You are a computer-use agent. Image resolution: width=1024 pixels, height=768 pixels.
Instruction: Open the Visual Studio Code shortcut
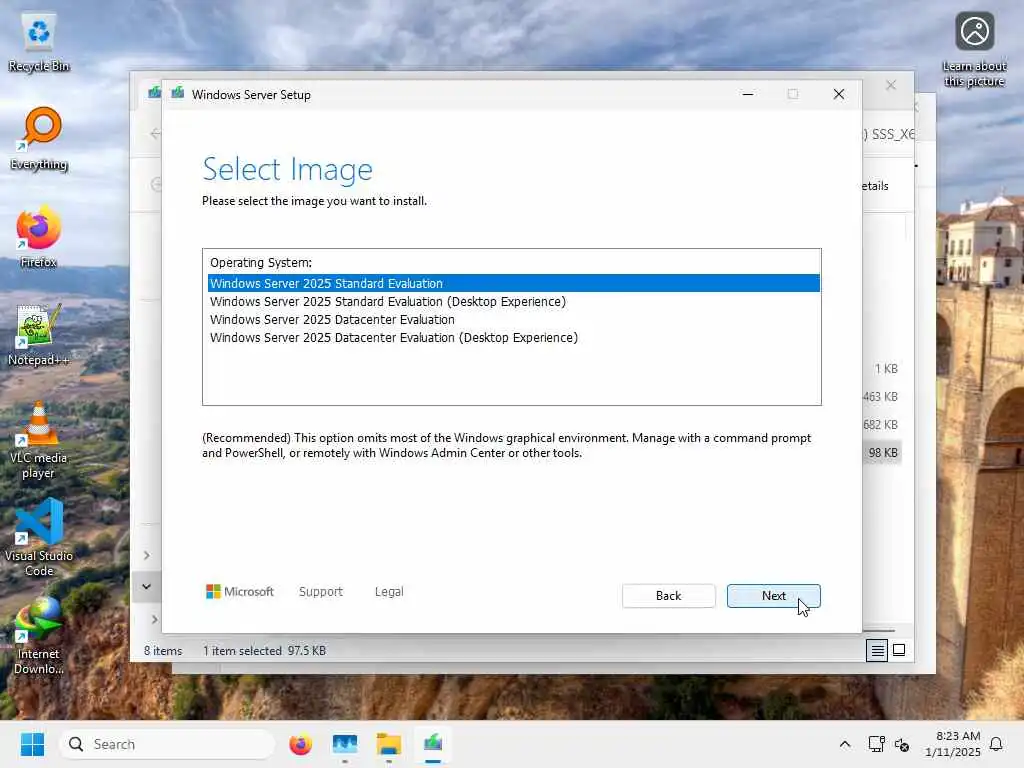(x=39, y=538)
